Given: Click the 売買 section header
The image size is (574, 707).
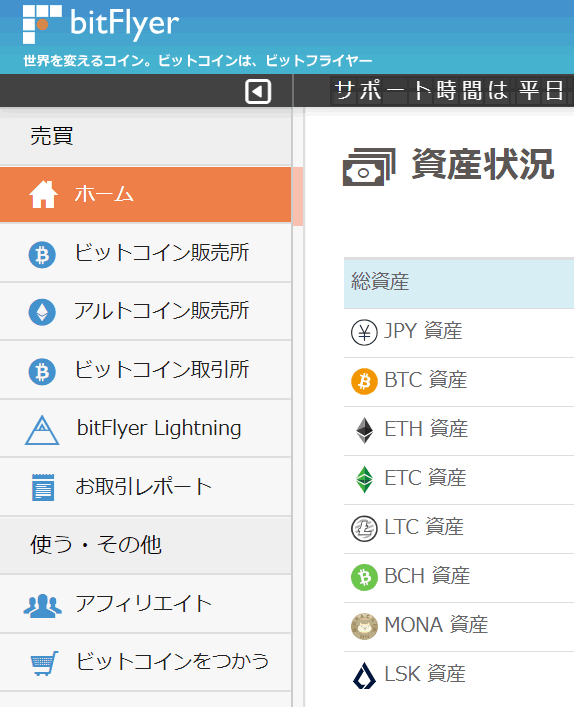Looking at the screenshot, I should click(51, 136).
